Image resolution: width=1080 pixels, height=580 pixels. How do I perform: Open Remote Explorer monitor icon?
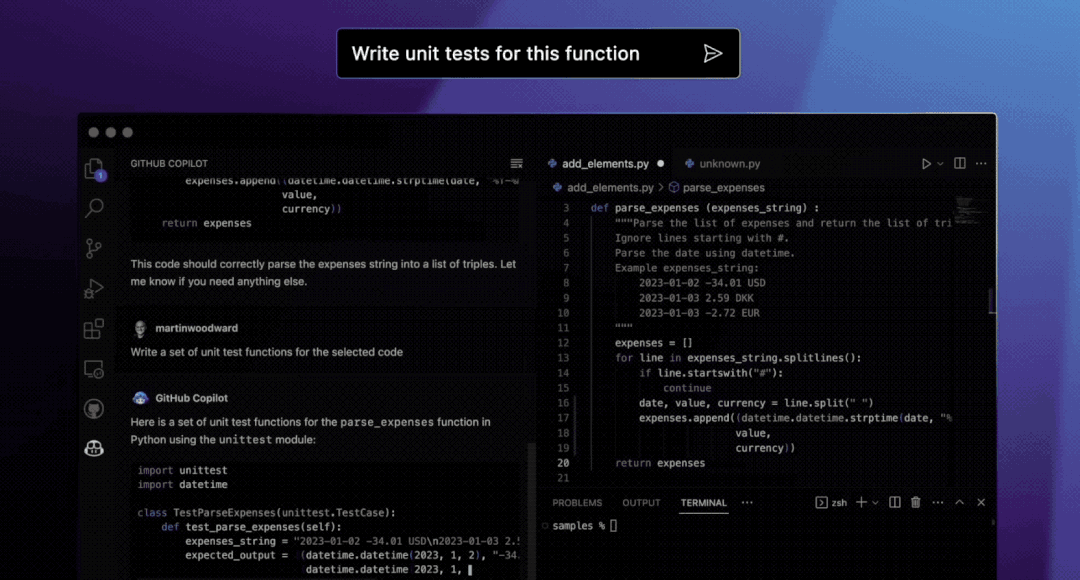(x=94, y=369)
